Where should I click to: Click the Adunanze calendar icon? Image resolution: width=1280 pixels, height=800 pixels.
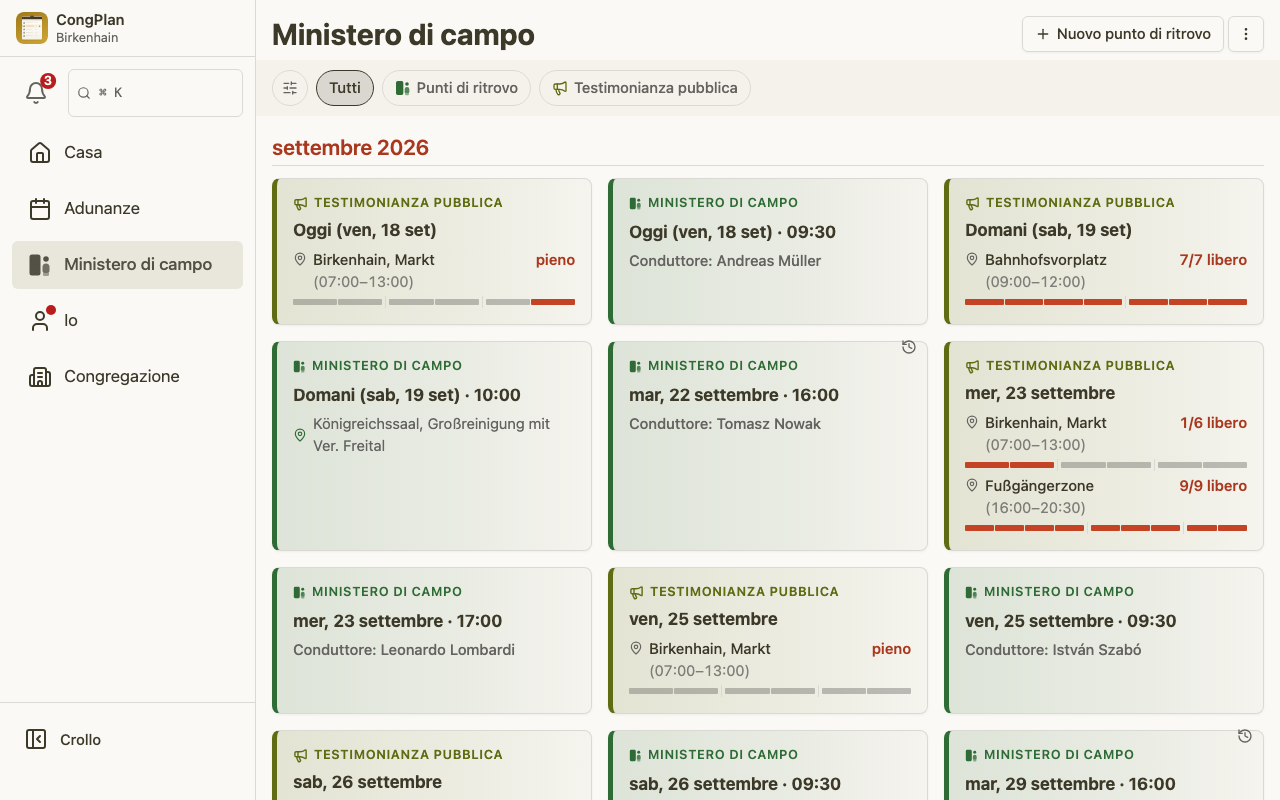point(40,209)
